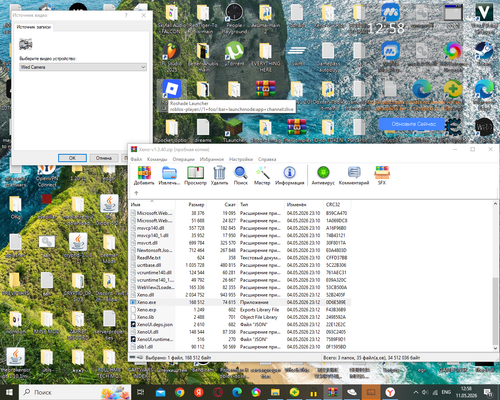
Task: Show hidden system tray icons chevron
Action: click(x=416, y=392)
